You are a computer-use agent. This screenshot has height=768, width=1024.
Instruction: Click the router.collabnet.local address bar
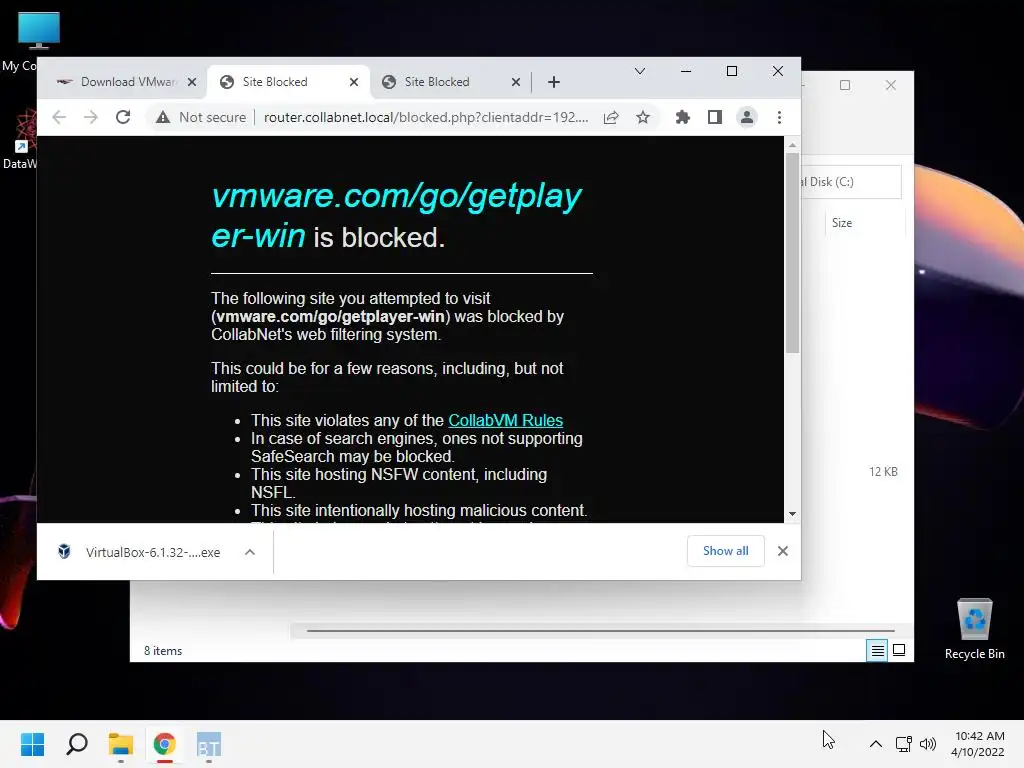[426, 118]
